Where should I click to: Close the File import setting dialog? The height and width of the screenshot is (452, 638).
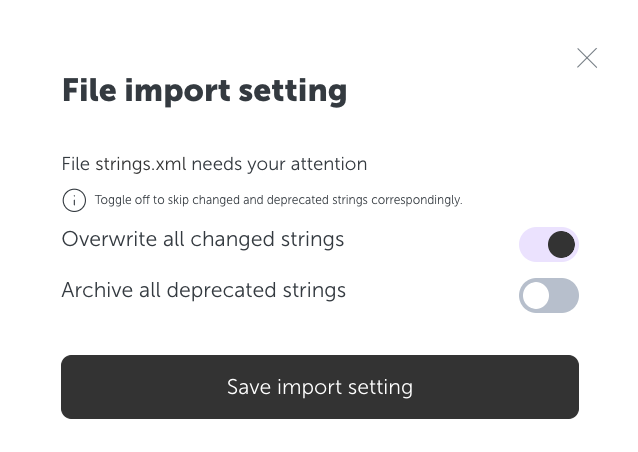point(587,58)
